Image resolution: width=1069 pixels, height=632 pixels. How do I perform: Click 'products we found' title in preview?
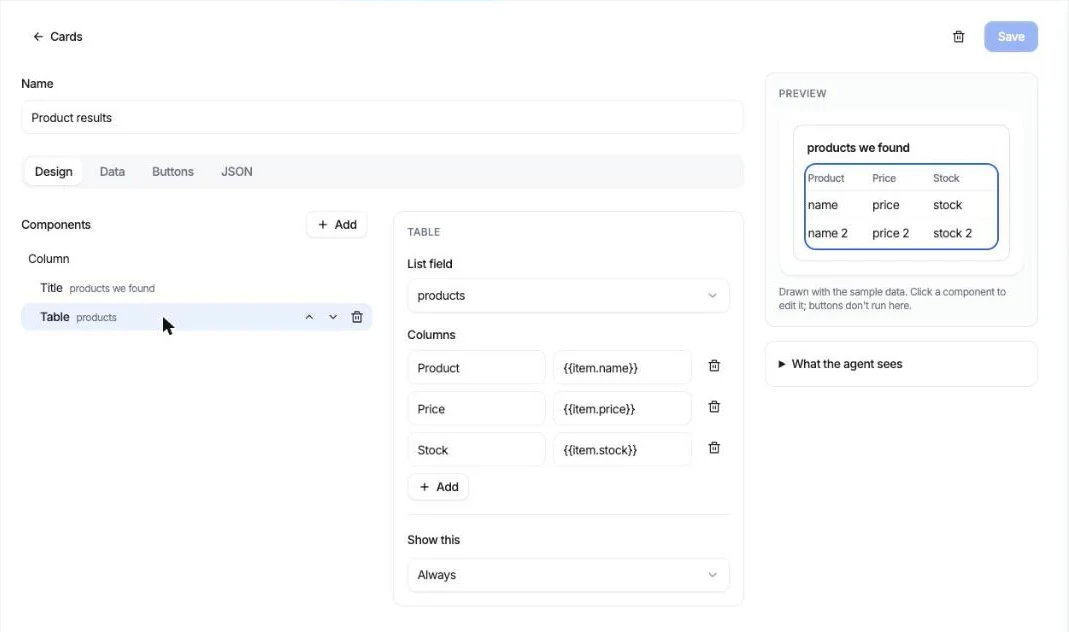coord(858,148)
